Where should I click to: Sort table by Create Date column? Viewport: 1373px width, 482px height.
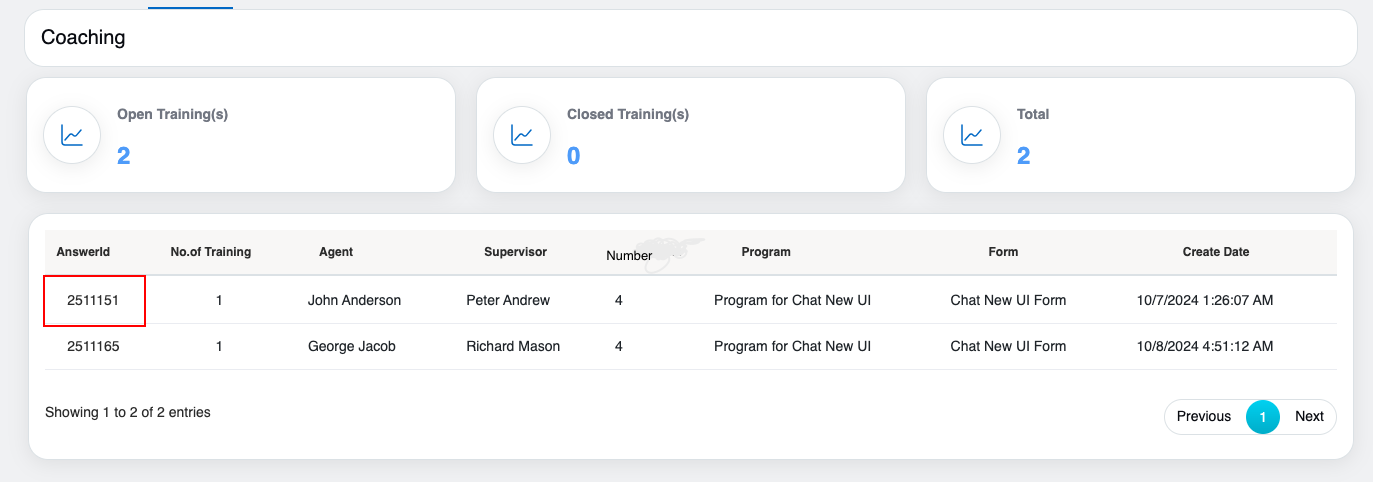[x=1216, y=252]
